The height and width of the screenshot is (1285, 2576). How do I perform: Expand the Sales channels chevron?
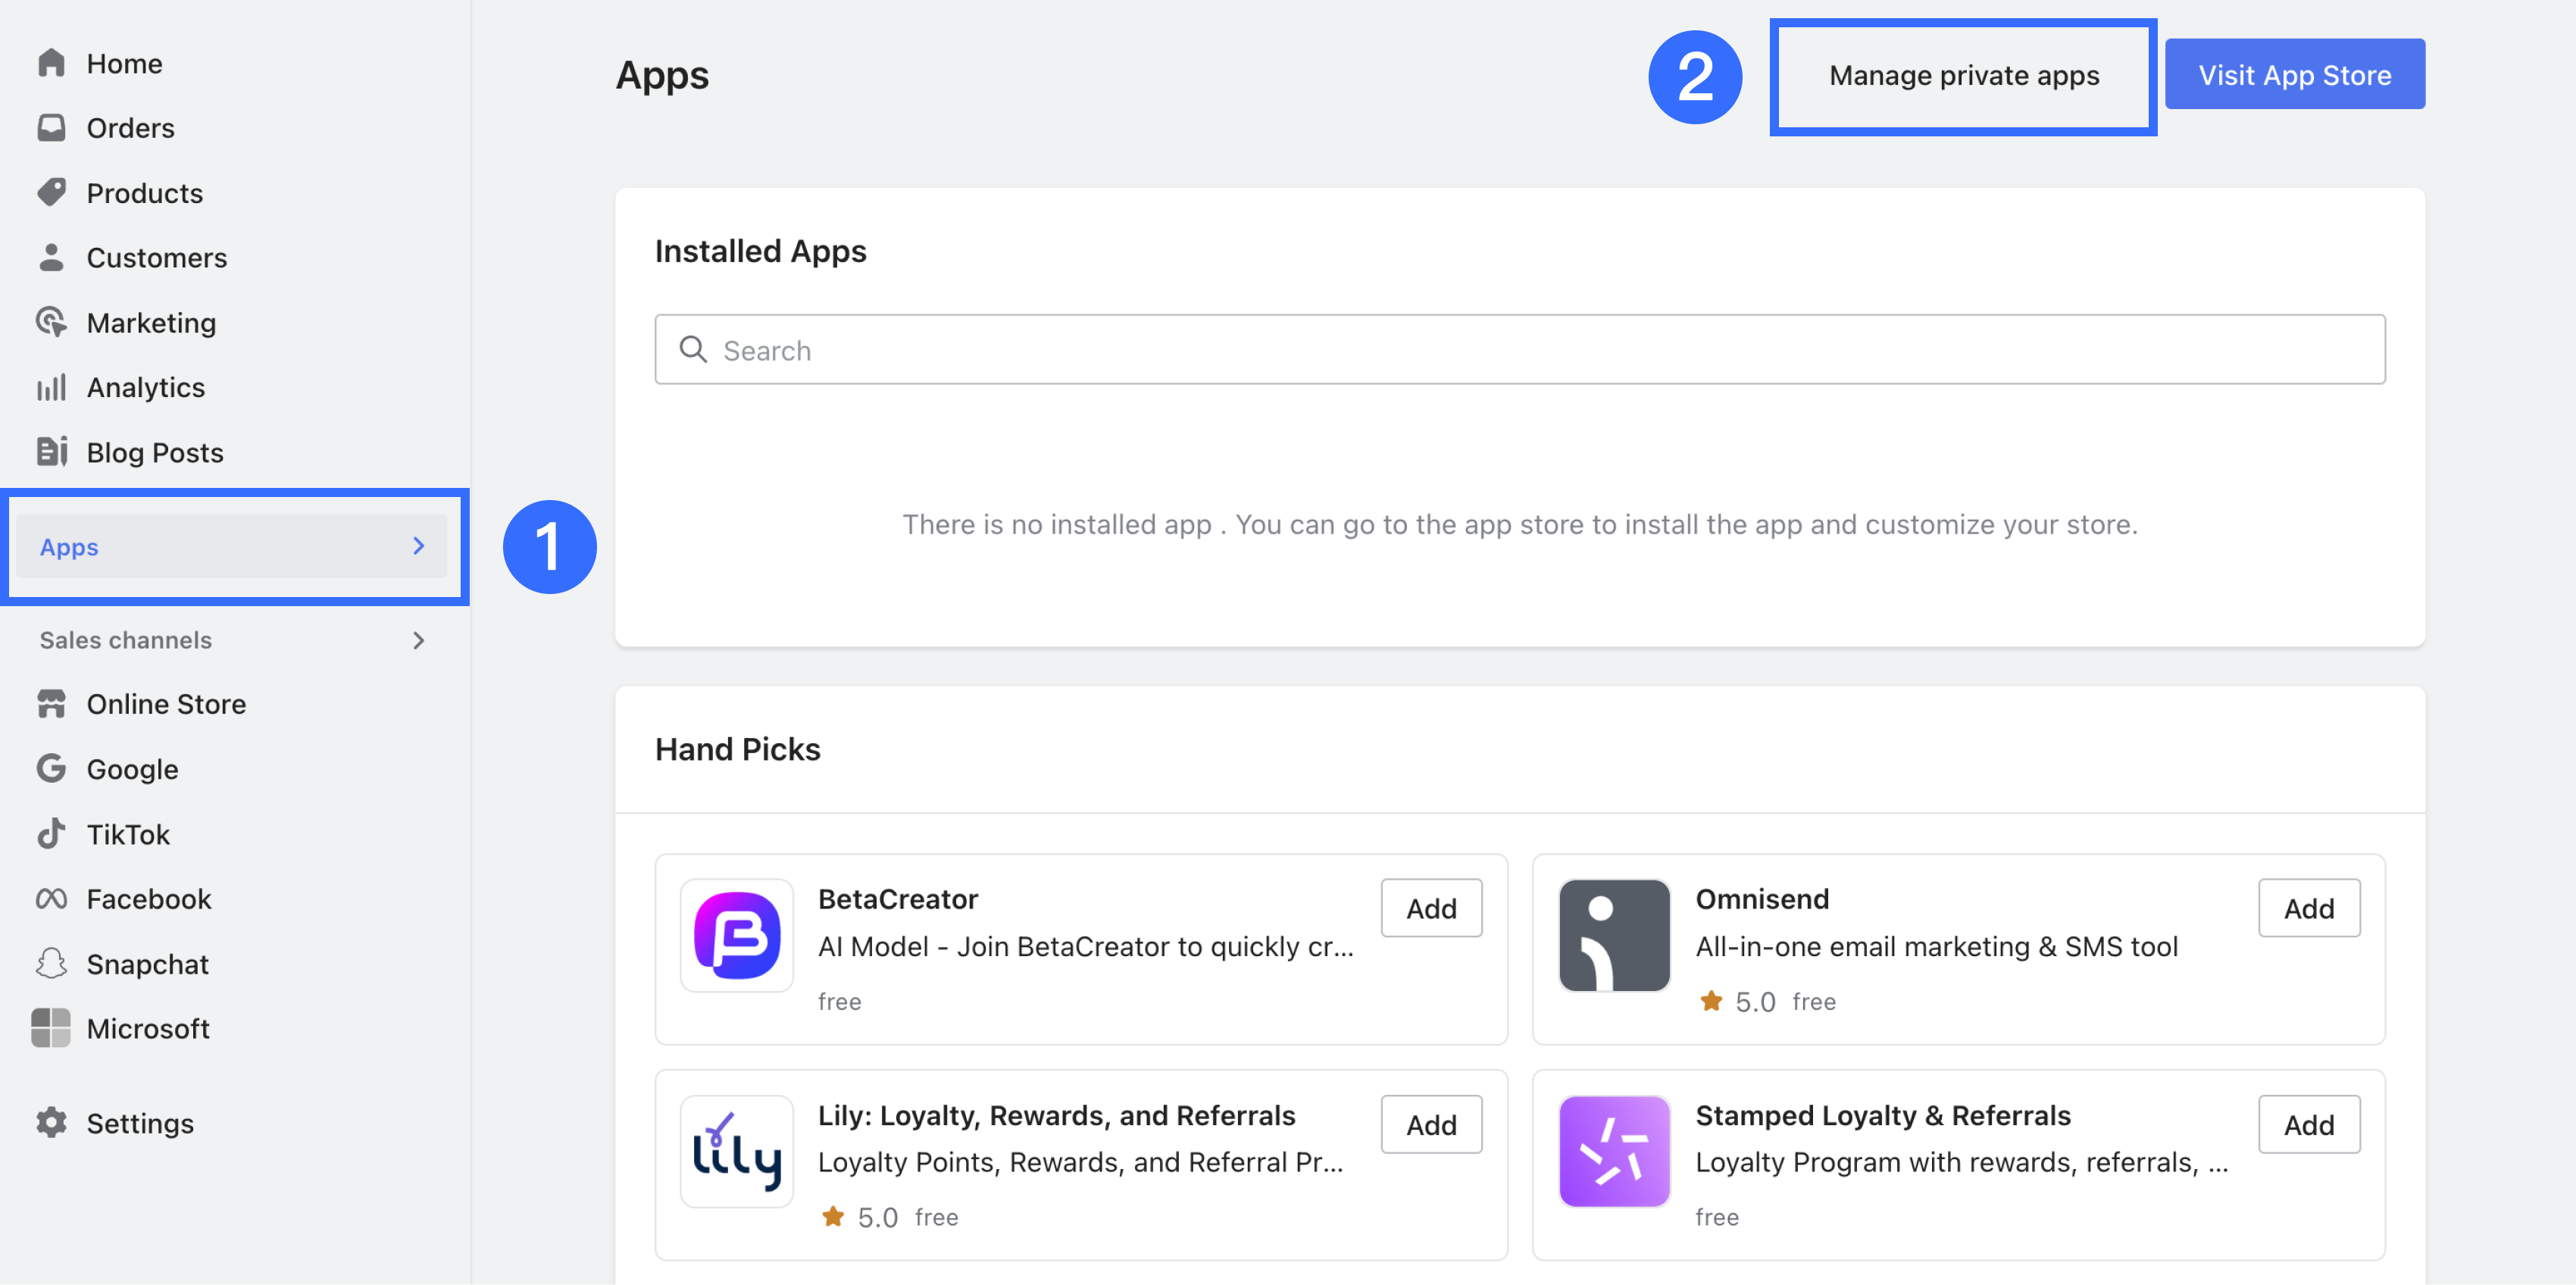pyautogui.click(x=419, y=640)
